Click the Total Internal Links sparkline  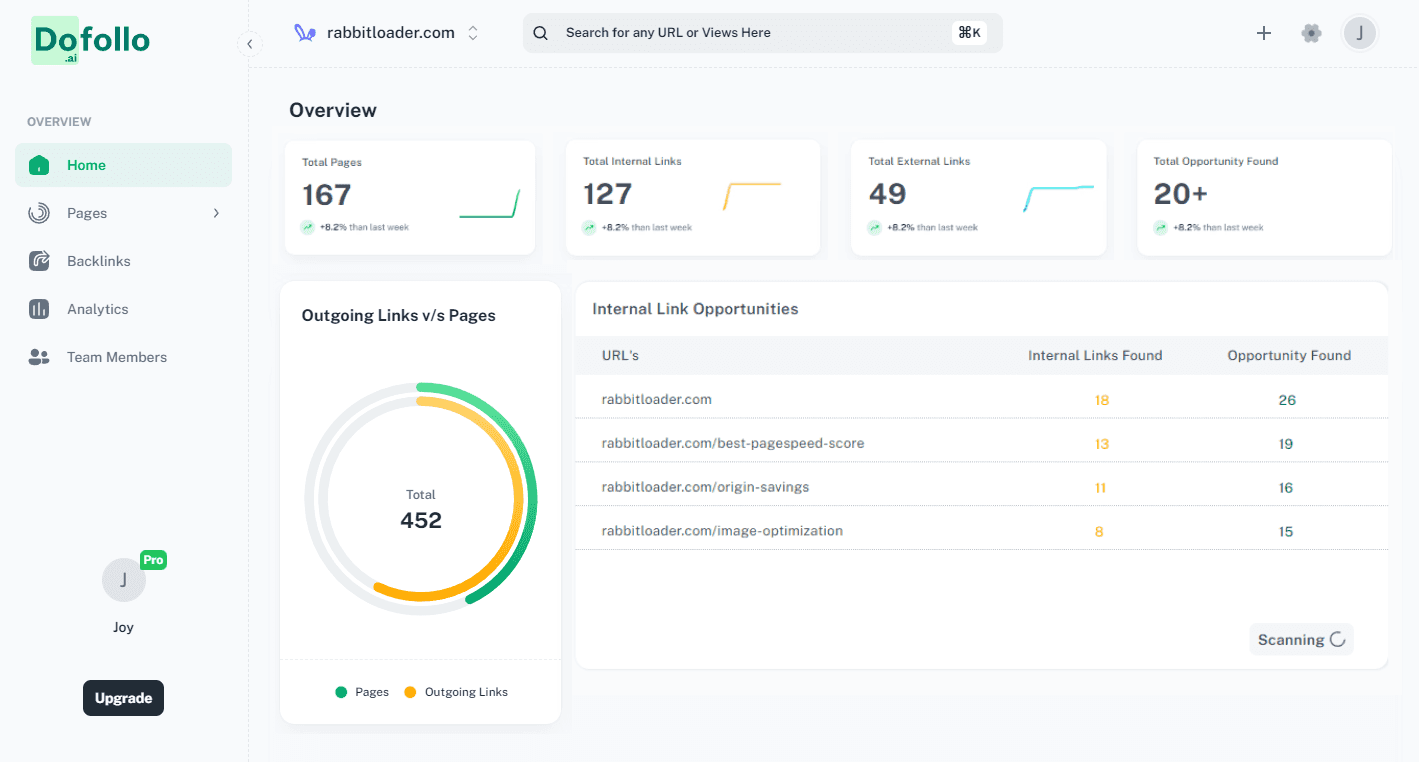pyautogui.click(x=752, y=196)
